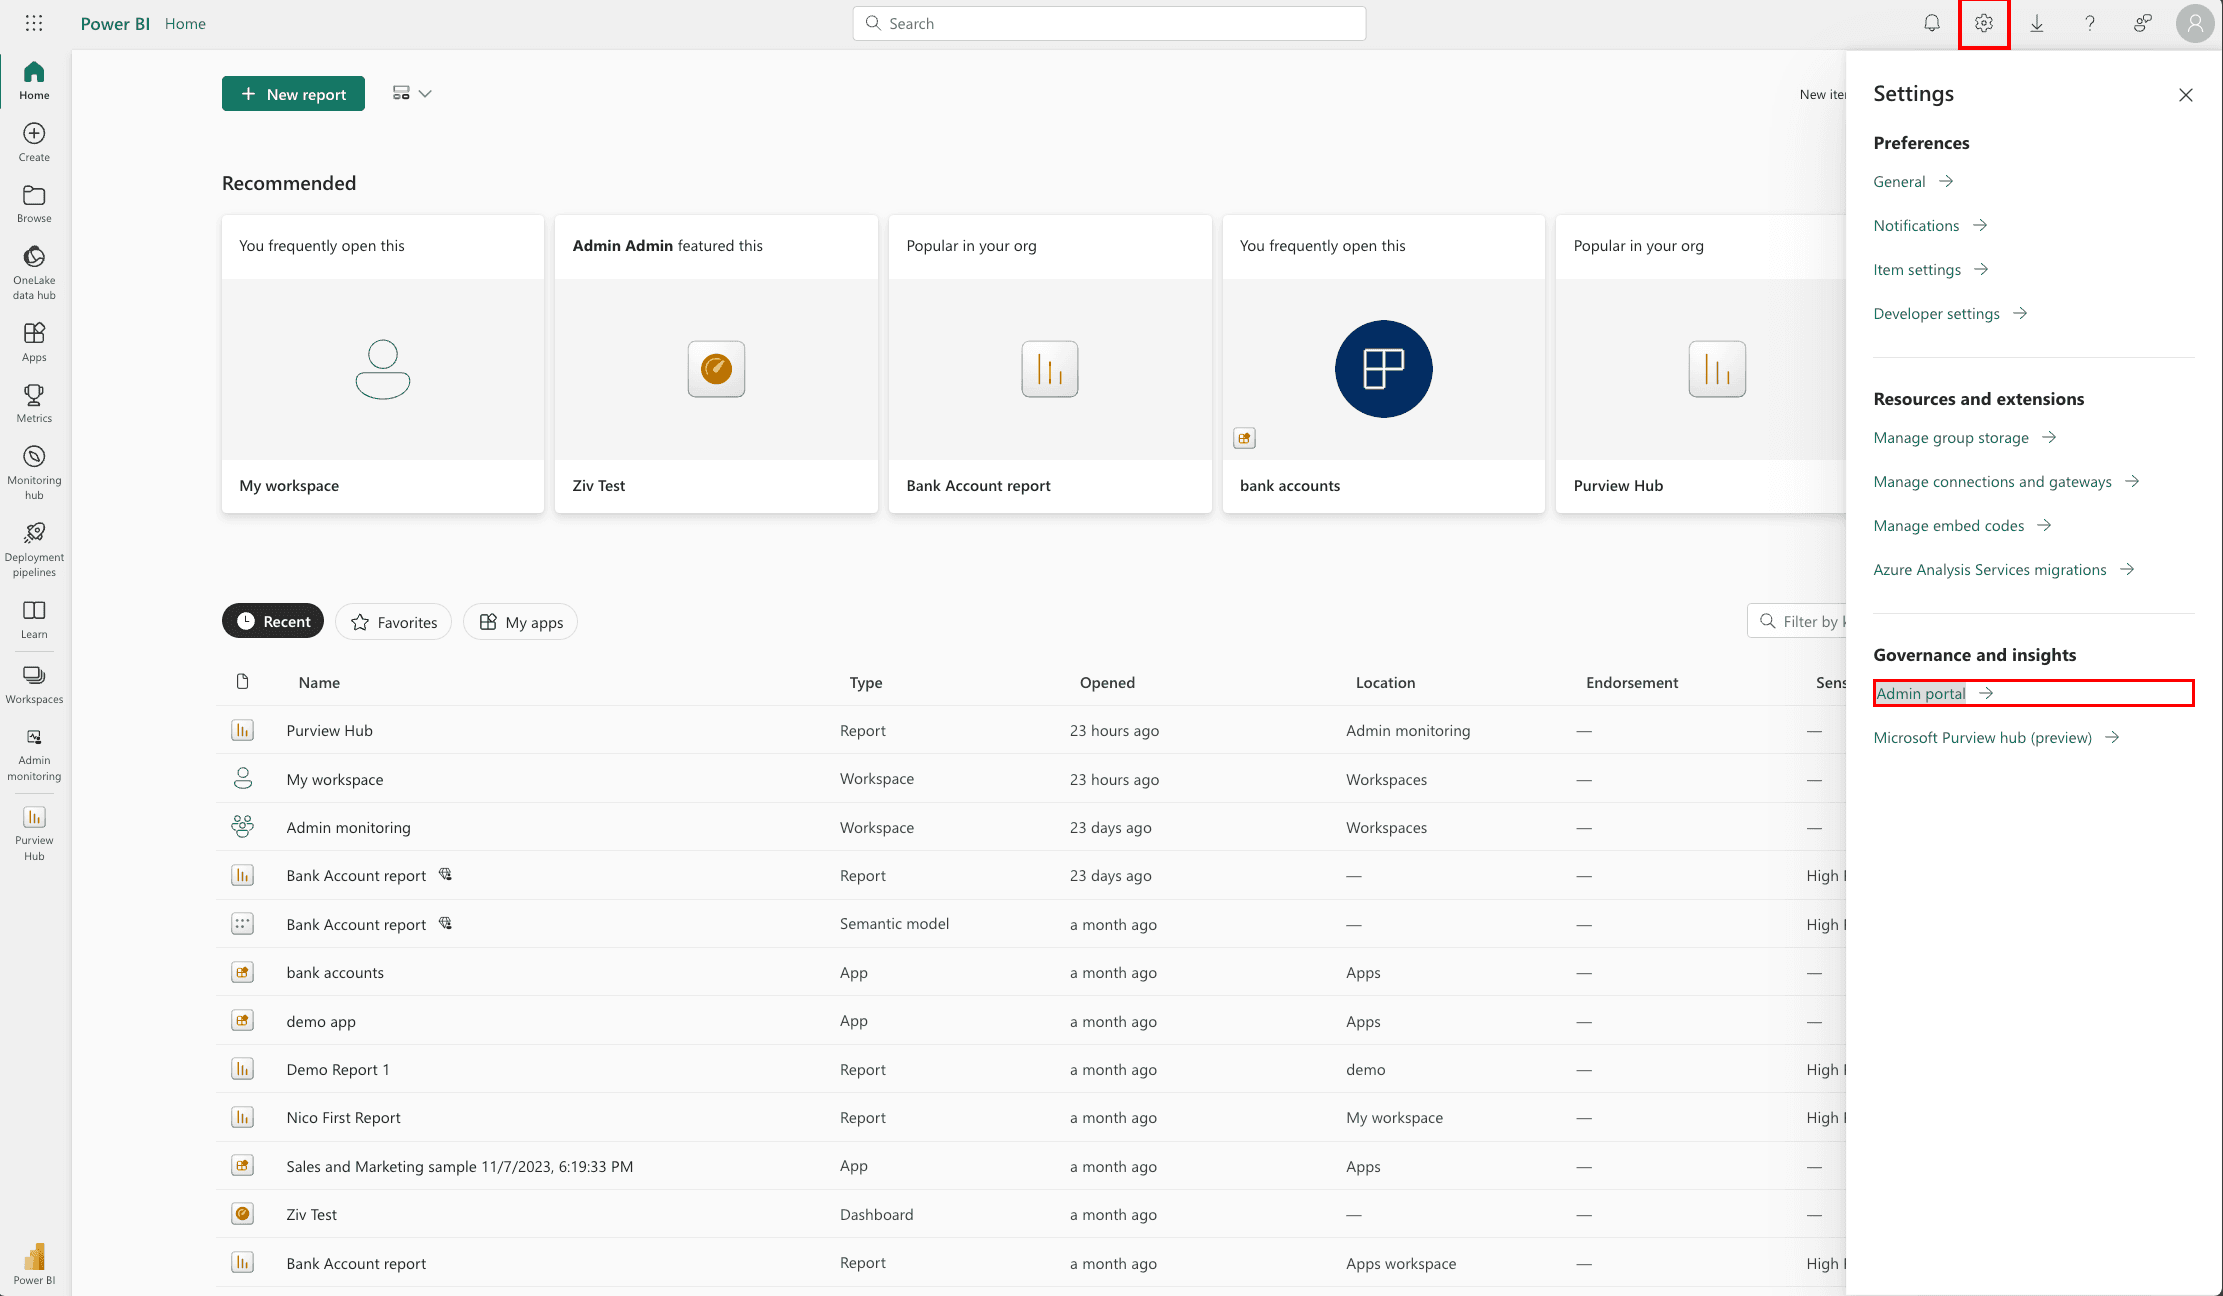Open Notifications settings link
This screenshot has height=1296, width=2223.
pyautogui.click(x=1930, y=225)
